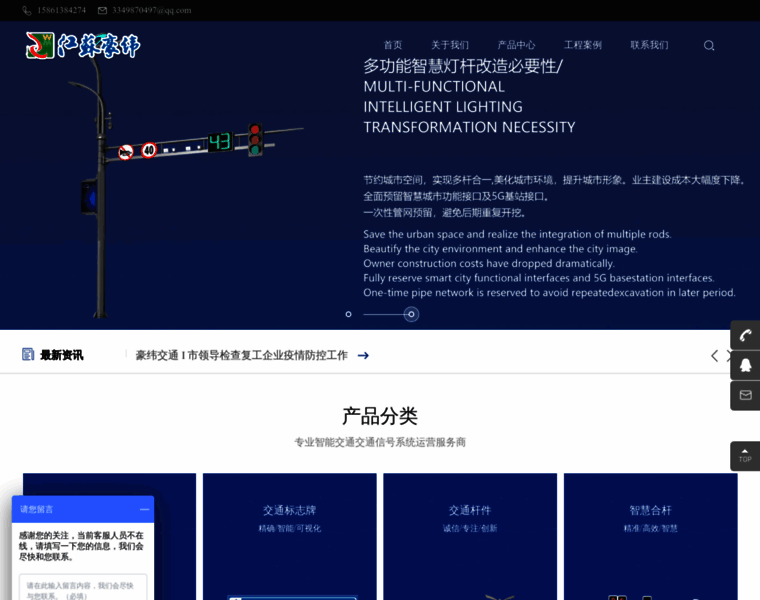760x600 pixels.
Task: Click the TOP back-to-top button
Action: pyautogui.click(x=745, y=456)
